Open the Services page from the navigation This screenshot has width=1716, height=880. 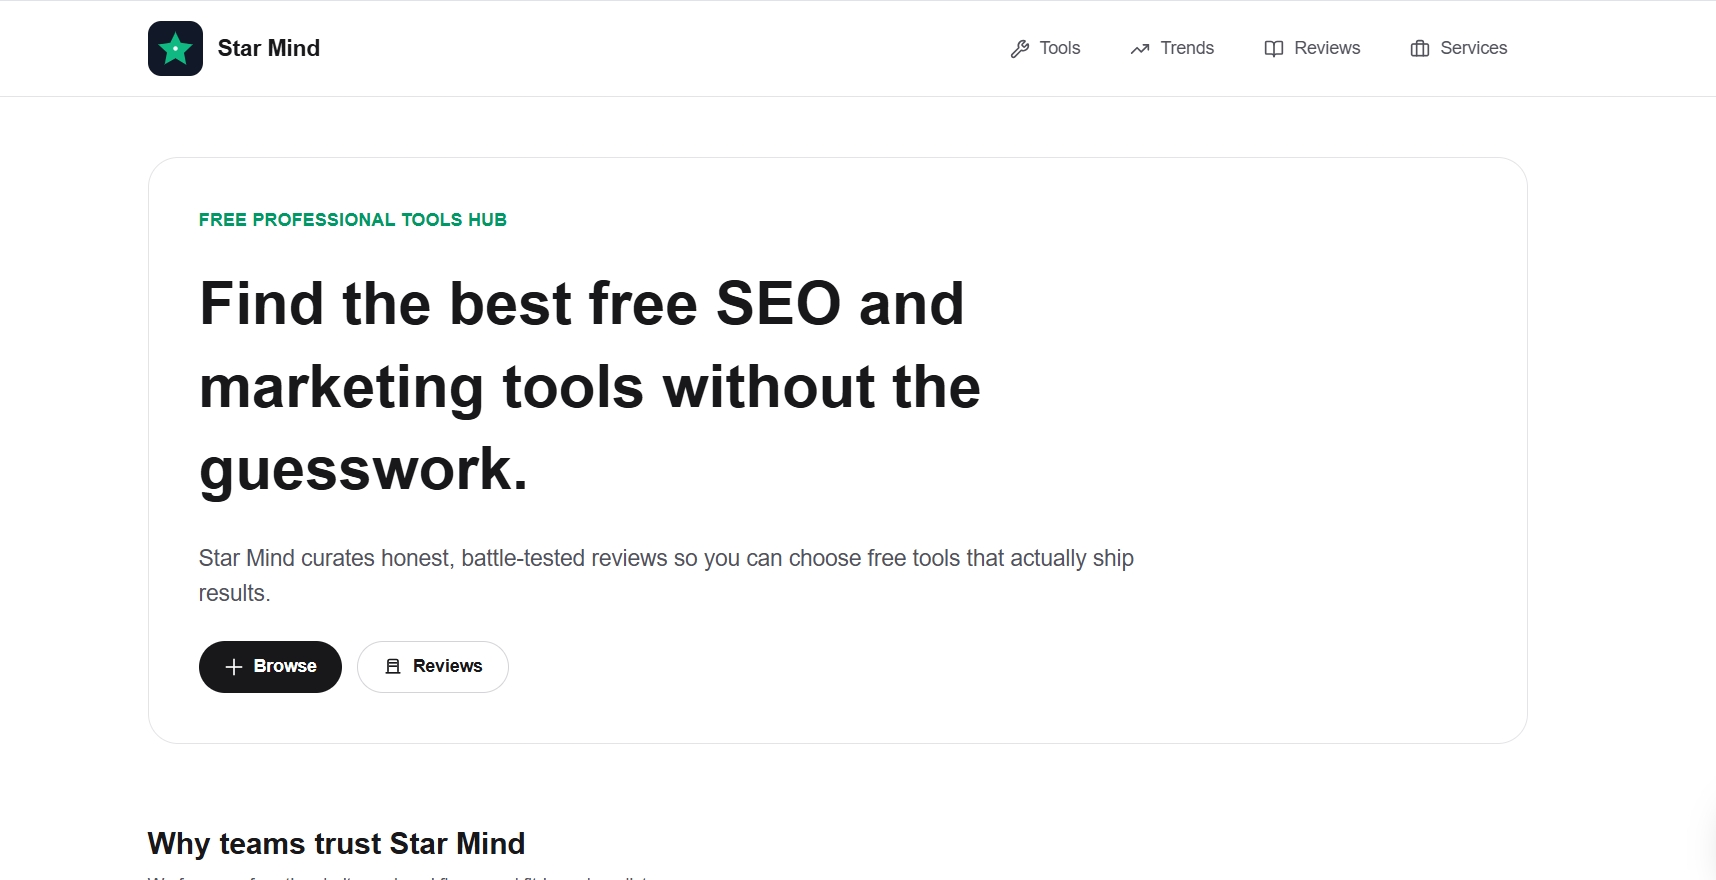coord(1473,48)
